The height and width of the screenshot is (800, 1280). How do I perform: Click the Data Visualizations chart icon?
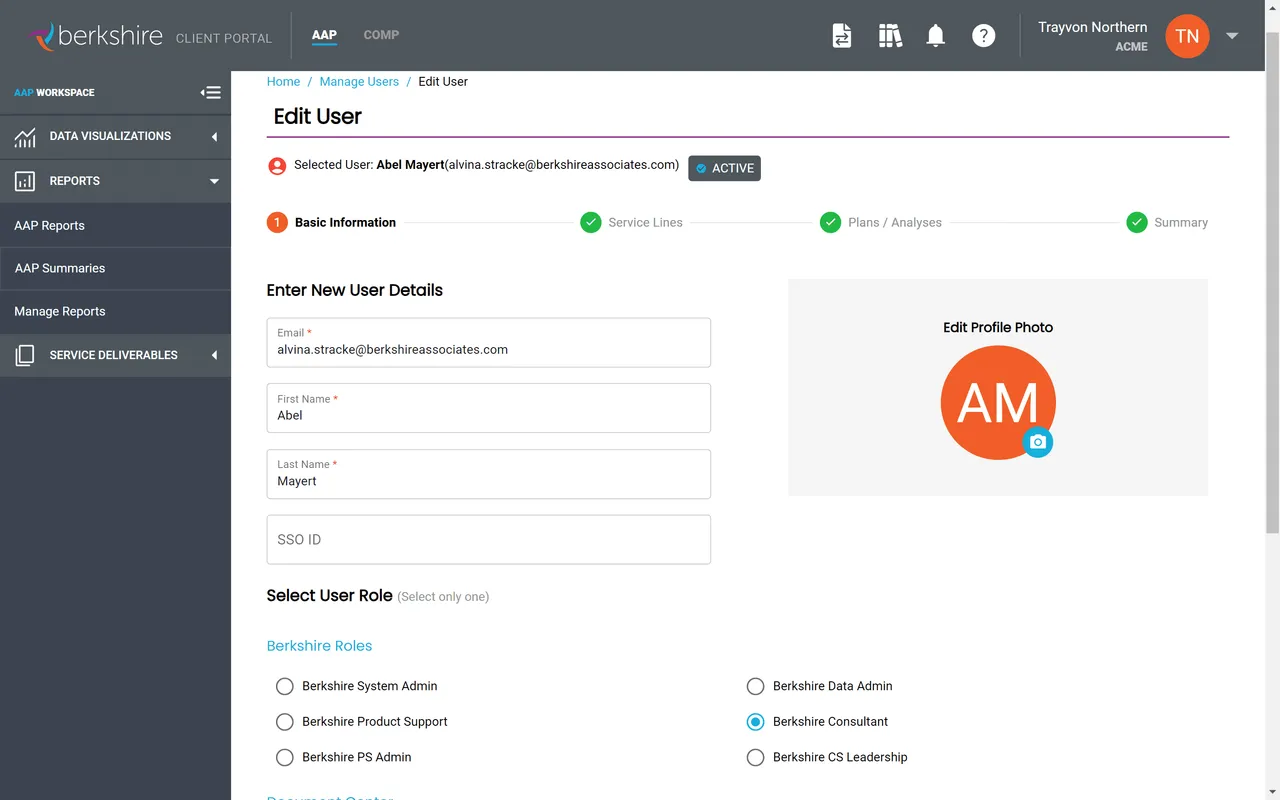pos(24,136)
